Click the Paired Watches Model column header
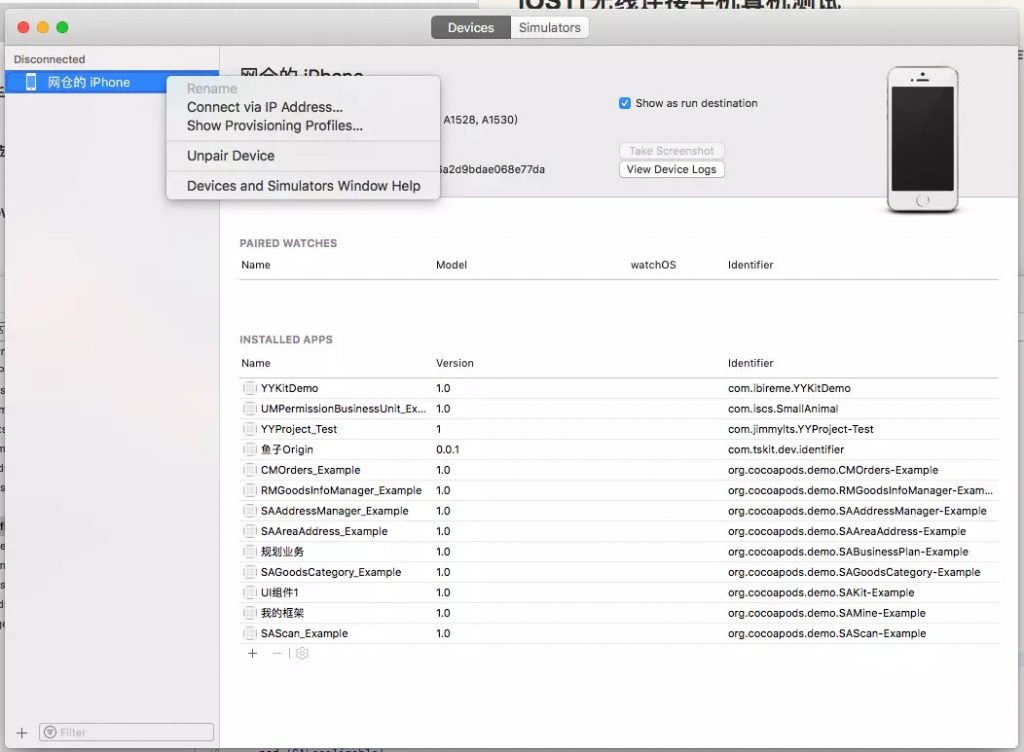The width and height of the screenshot is (1024, 752). pos(451,264)
